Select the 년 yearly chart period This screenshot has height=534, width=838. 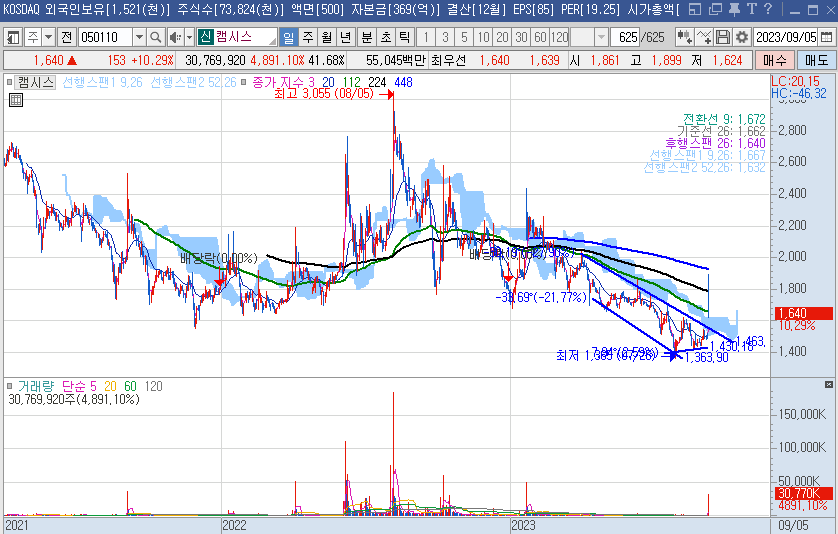(x=346, y=37)
